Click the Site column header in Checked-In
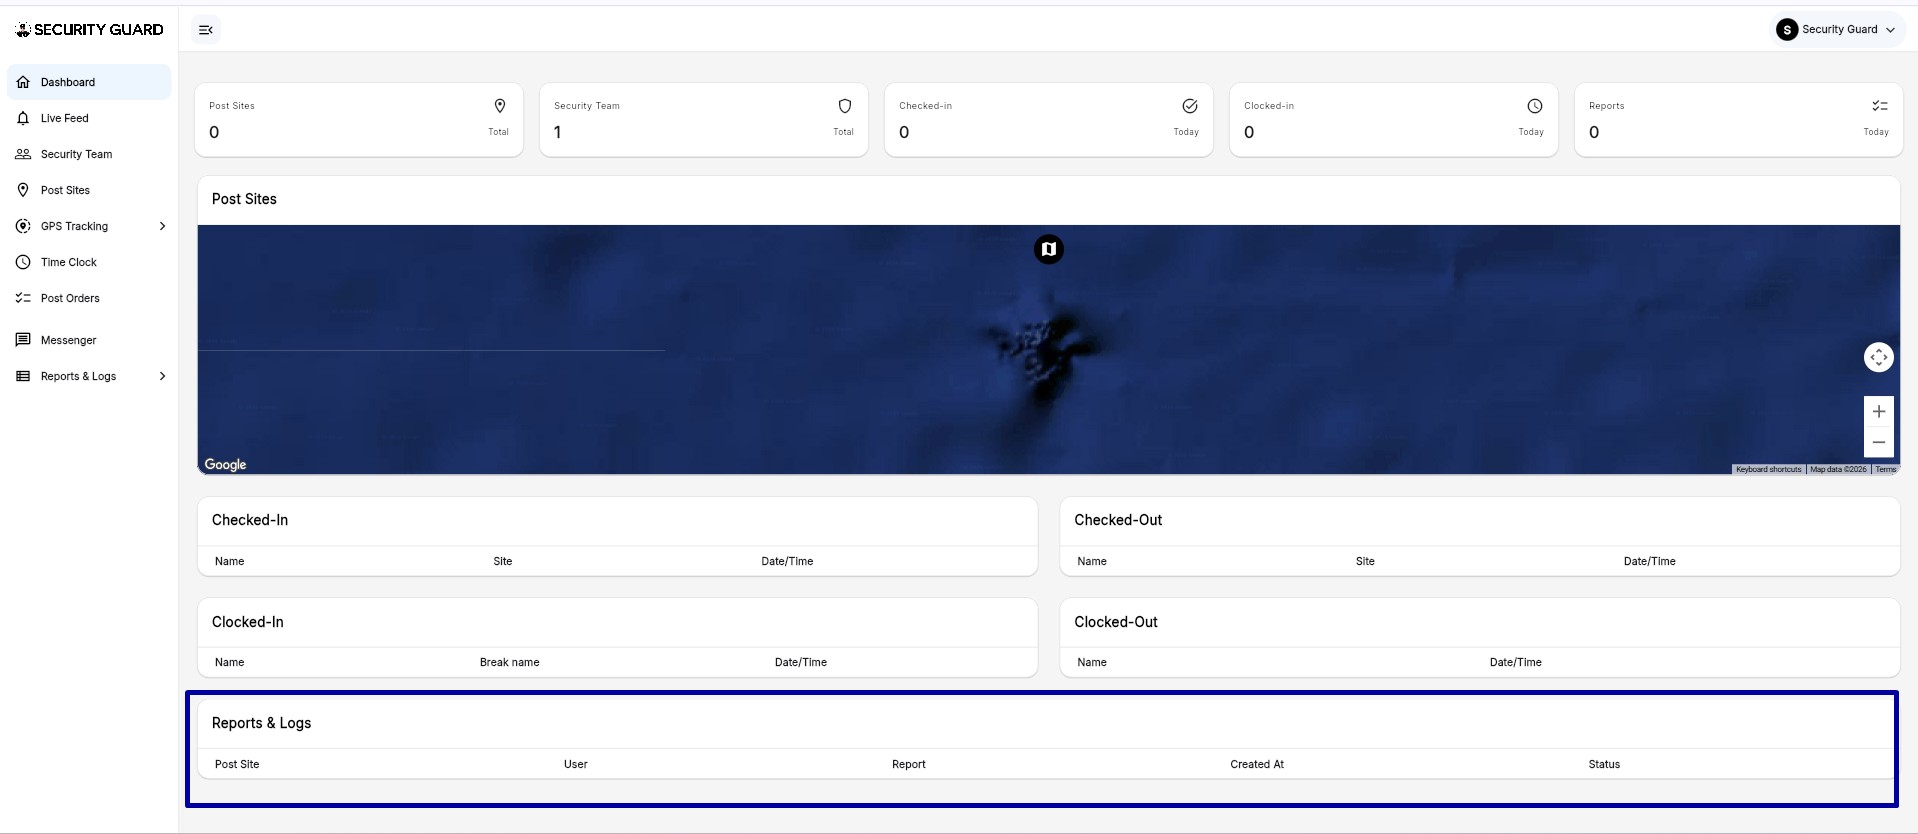Viewport: 1918px width, 834px height. pyautogui.click(x=503, y=561)
